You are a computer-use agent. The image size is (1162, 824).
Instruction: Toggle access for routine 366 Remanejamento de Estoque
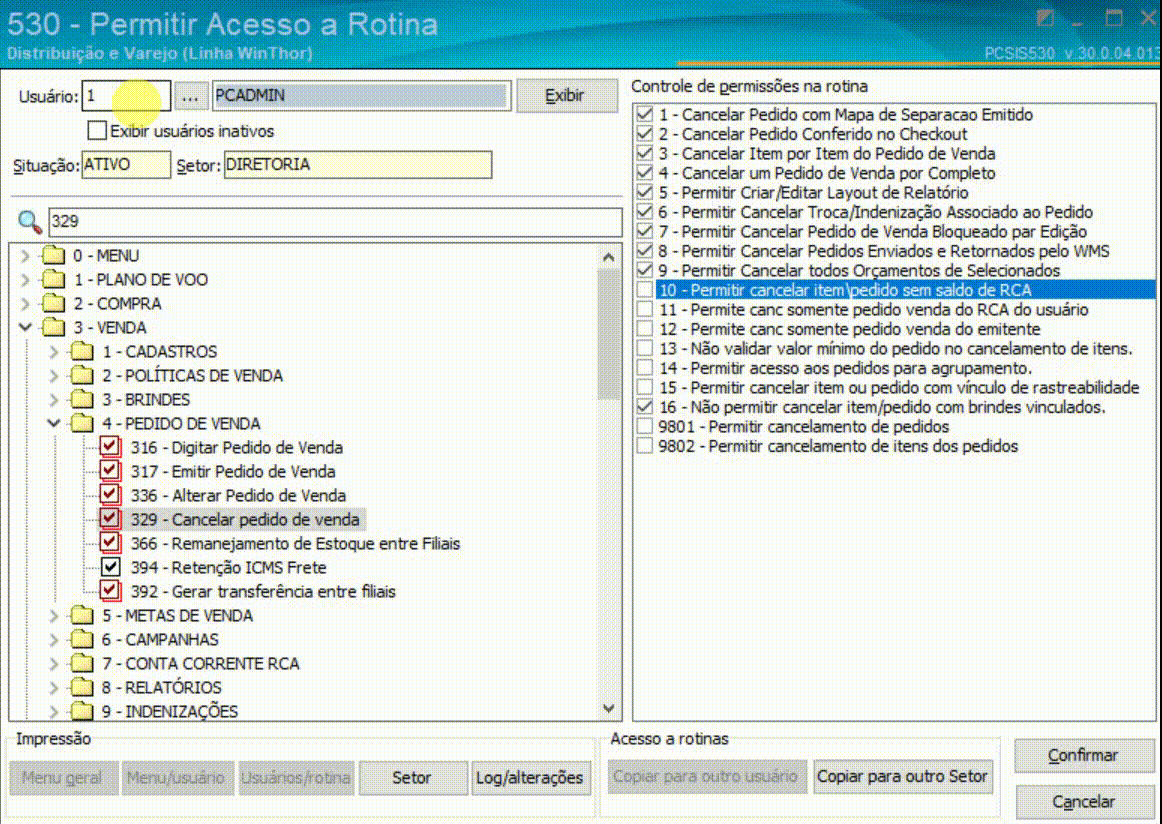110,542
